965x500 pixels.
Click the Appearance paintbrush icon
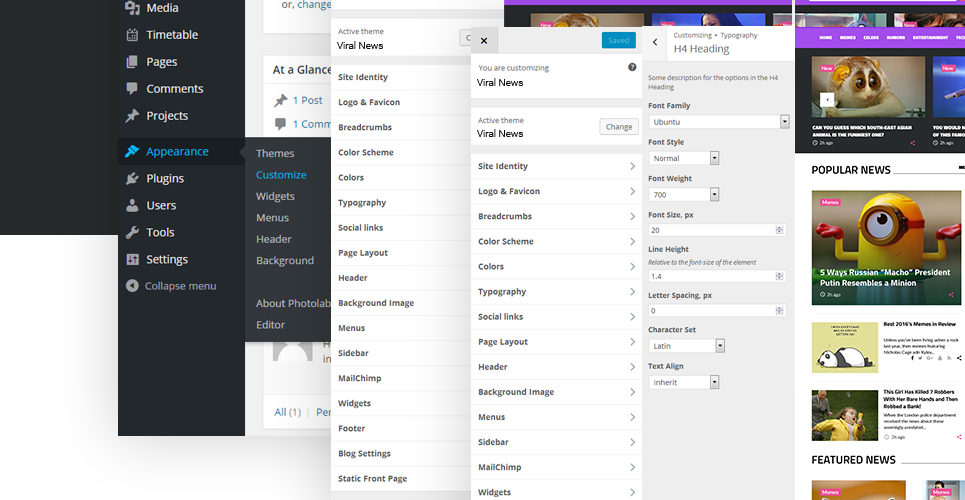tap(132, 151)
